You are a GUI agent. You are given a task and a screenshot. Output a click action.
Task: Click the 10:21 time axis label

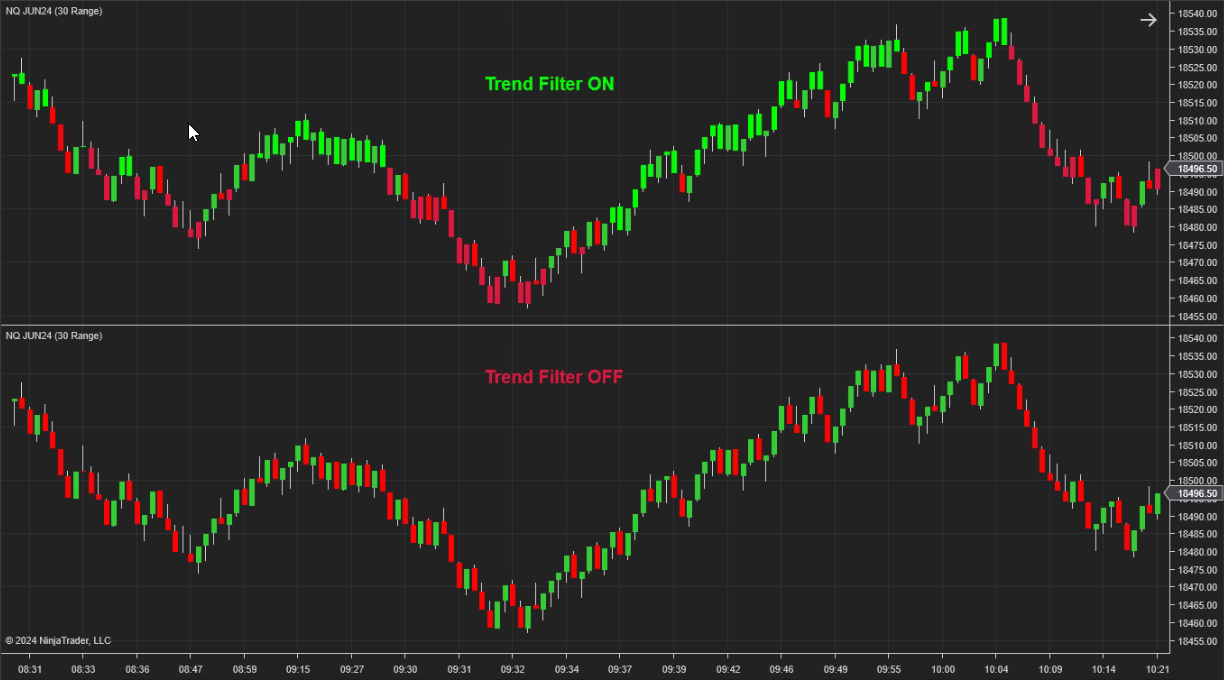pyautogui.click(x=1157, y=669)
